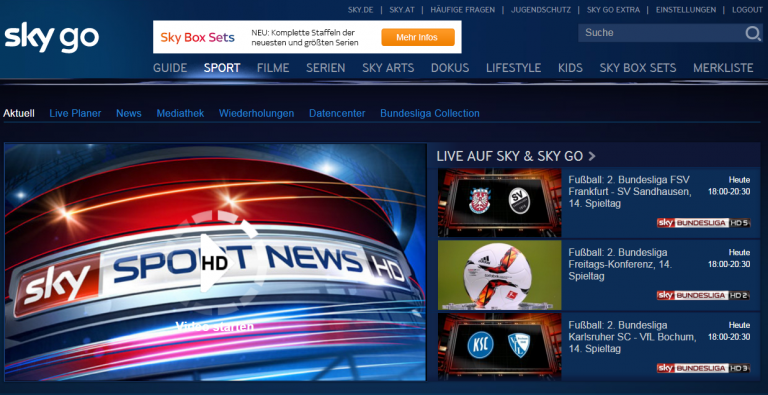
Task: Open the LIFESTYLE menu
Action: [513, 68]
